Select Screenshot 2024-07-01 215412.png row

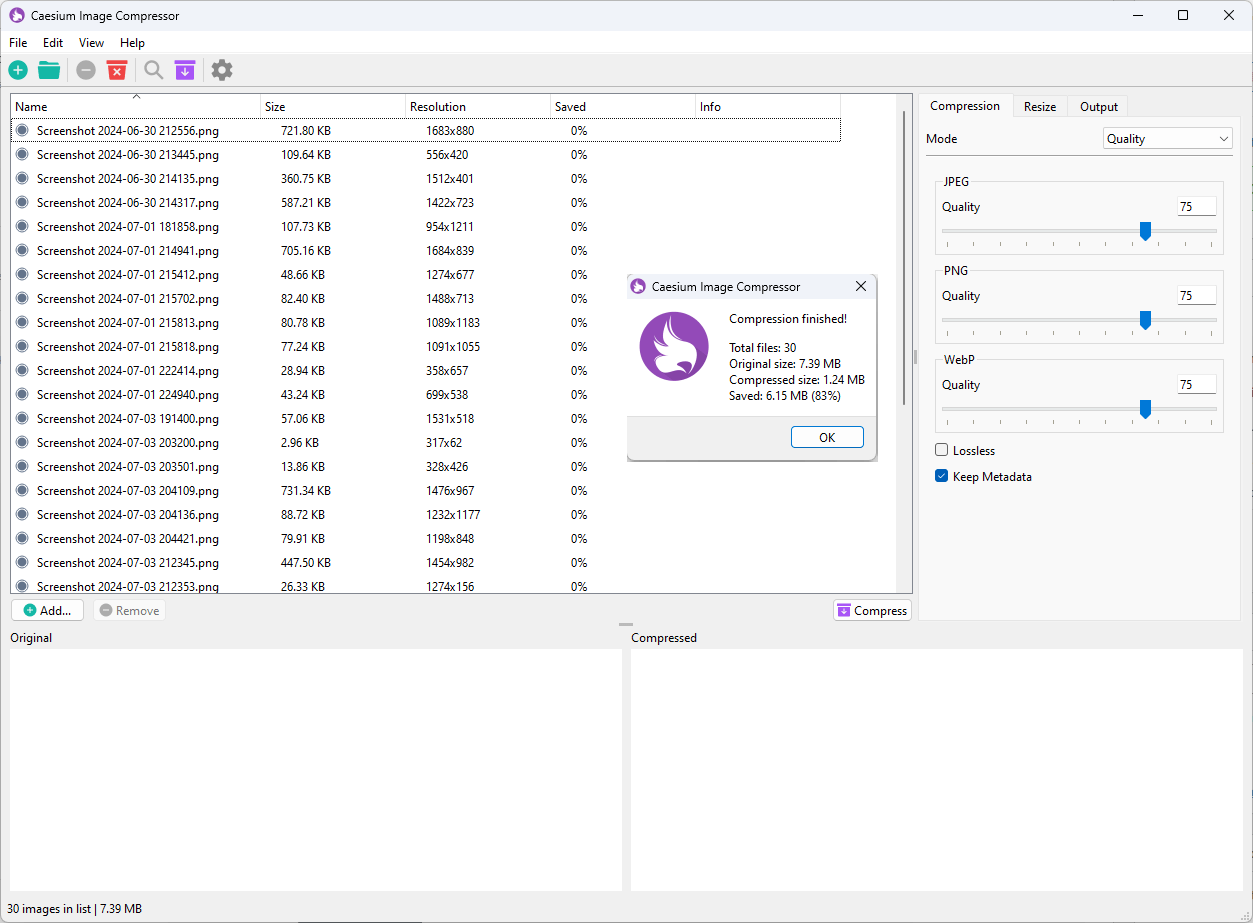click(x=426, y=275)
